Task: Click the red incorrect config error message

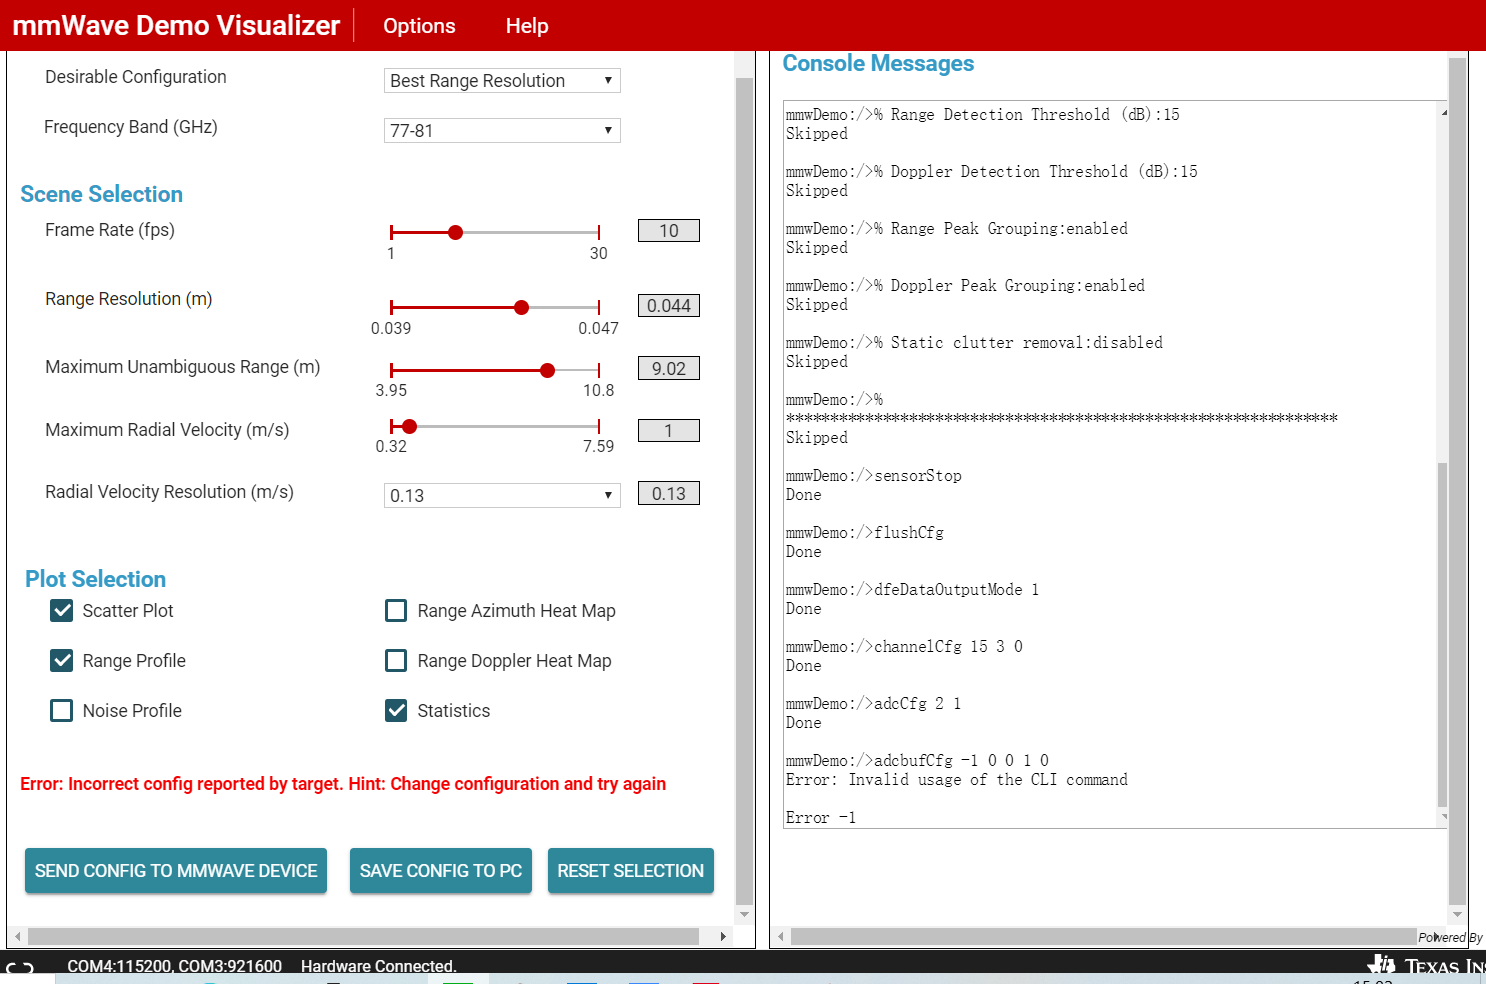Action: pyautogui.click(x=343, y=784)
